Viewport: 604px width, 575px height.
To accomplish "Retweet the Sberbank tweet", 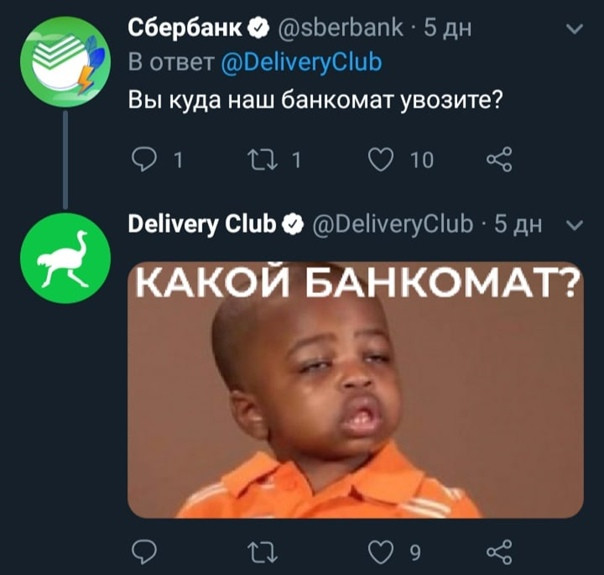I will click(262, 159).
